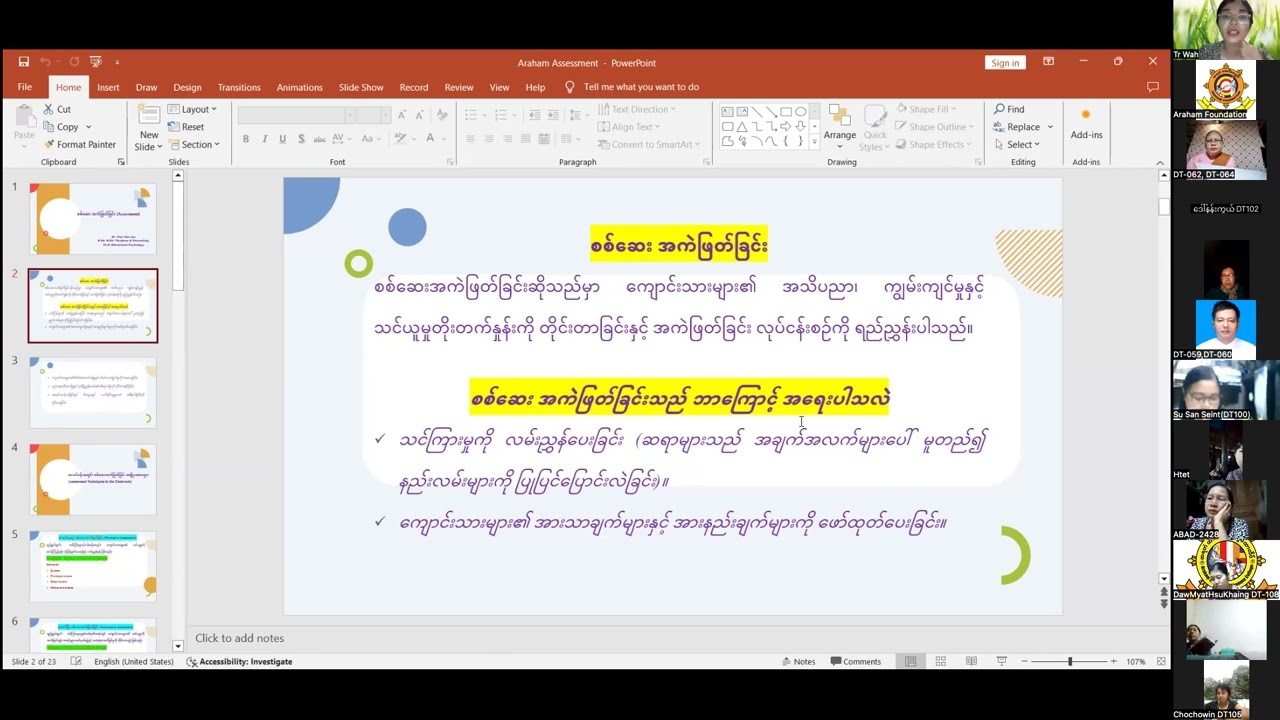Start slideshow from beginning icon in title bar
This screenshot has height=720, width=1280.
[96, 62]
